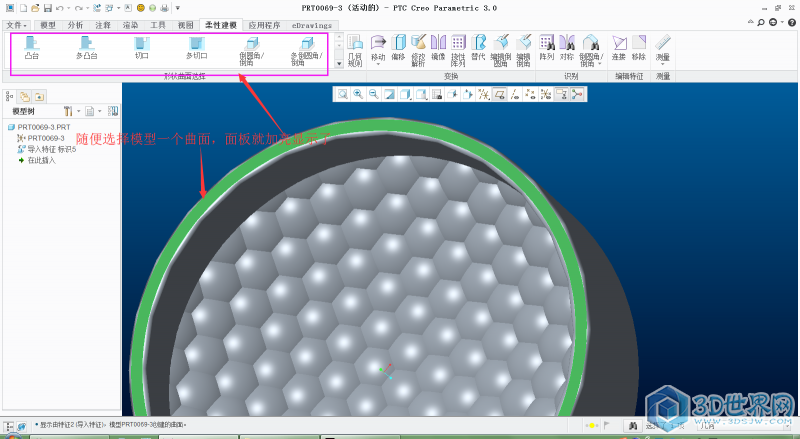Click the 替代 (Substitute) tool

click(x=479, y=47)
